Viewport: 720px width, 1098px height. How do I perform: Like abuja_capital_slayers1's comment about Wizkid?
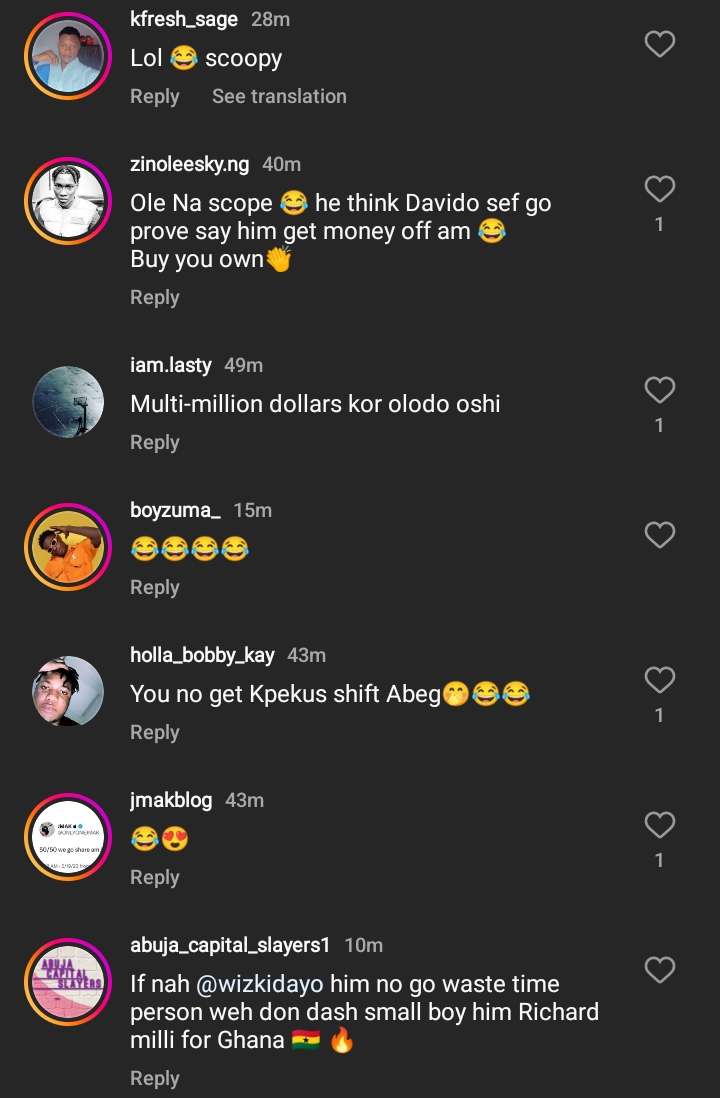pyautogui.click(x=659, y=970)
